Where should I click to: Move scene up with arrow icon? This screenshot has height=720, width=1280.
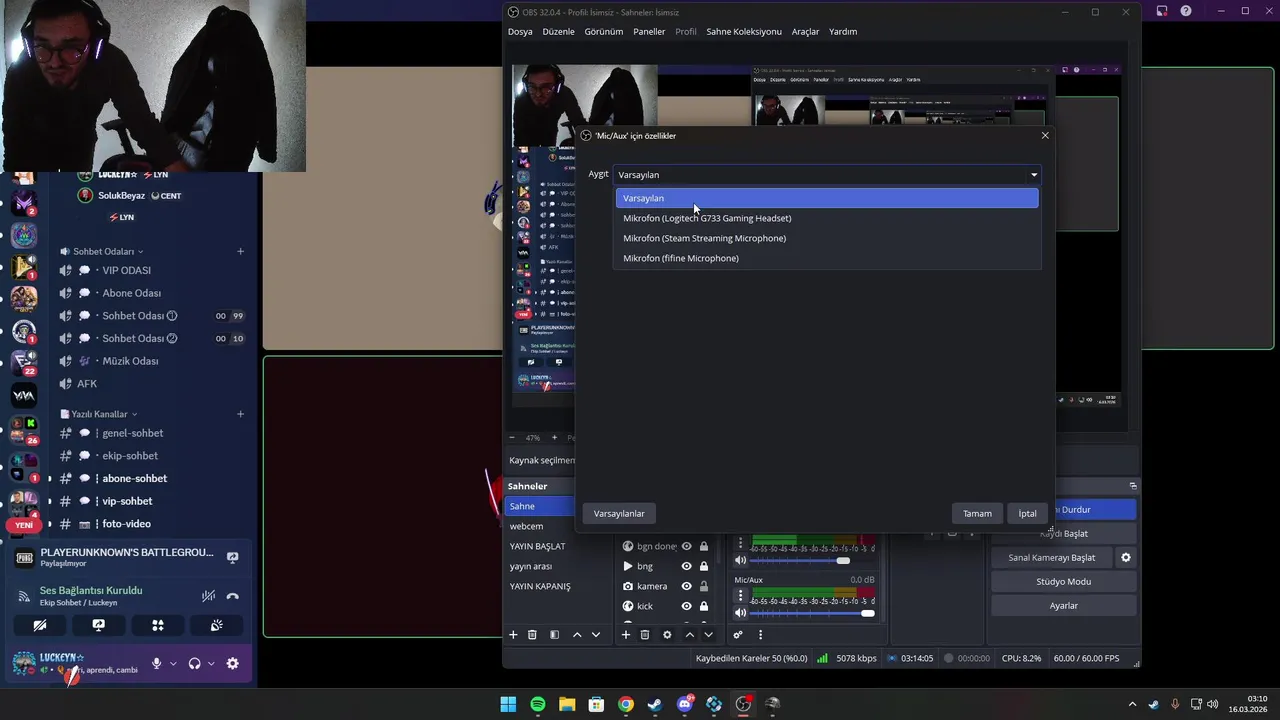[x=577, y=635]
